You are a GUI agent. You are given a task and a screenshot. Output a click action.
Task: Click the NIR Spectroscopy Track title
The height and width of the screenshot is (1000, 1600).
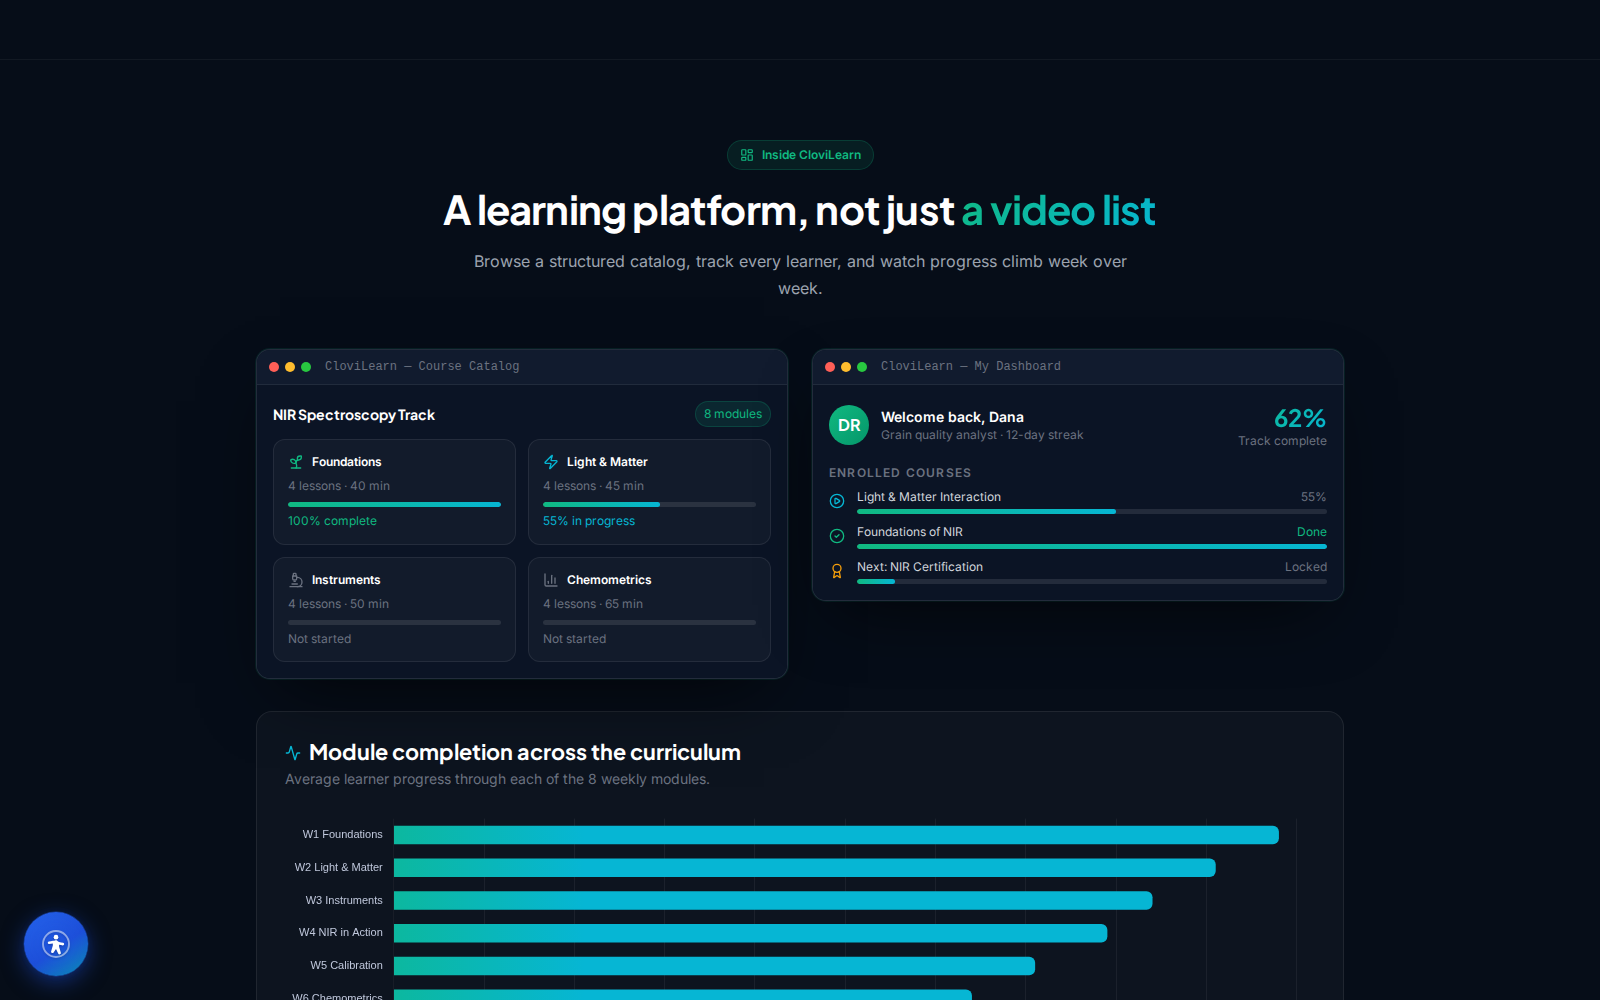pos(354,415)
